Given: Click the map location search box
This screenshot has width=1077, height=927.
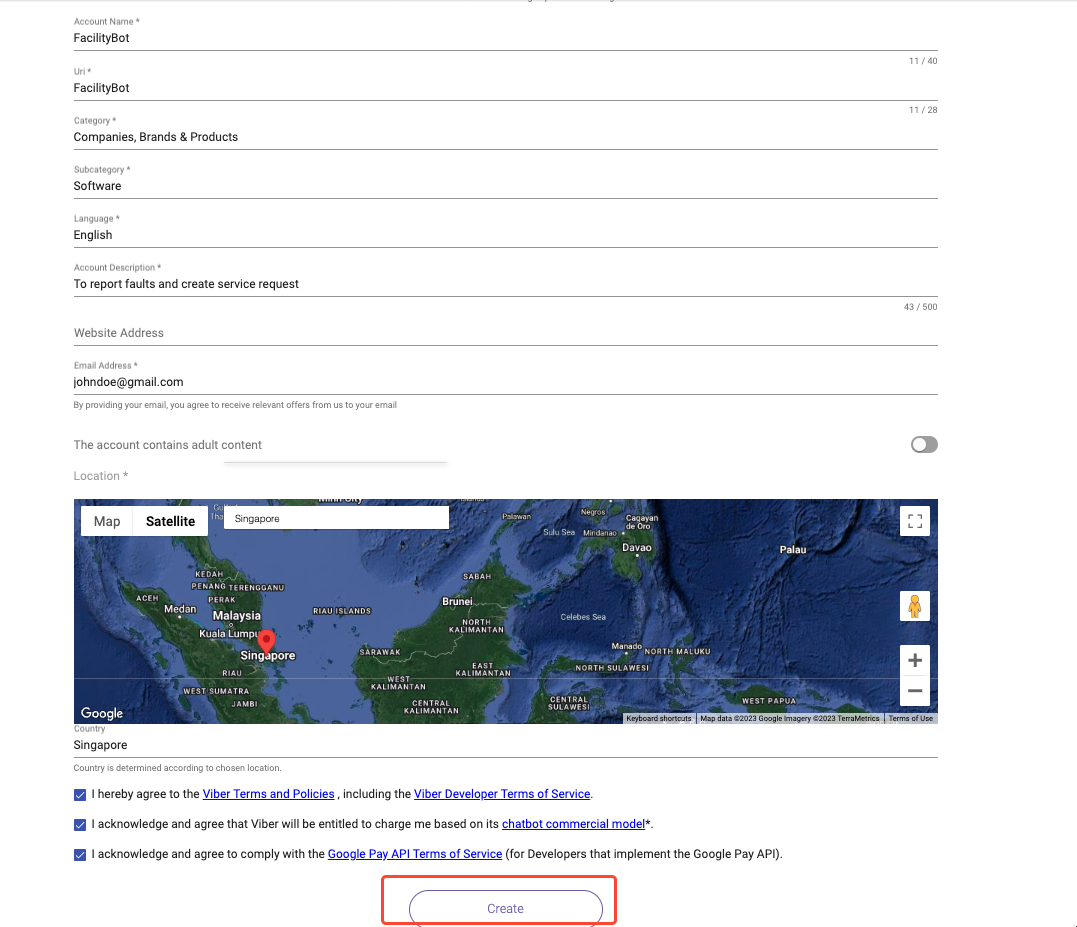Looking at the screenshot, I should tap(336, 519).
